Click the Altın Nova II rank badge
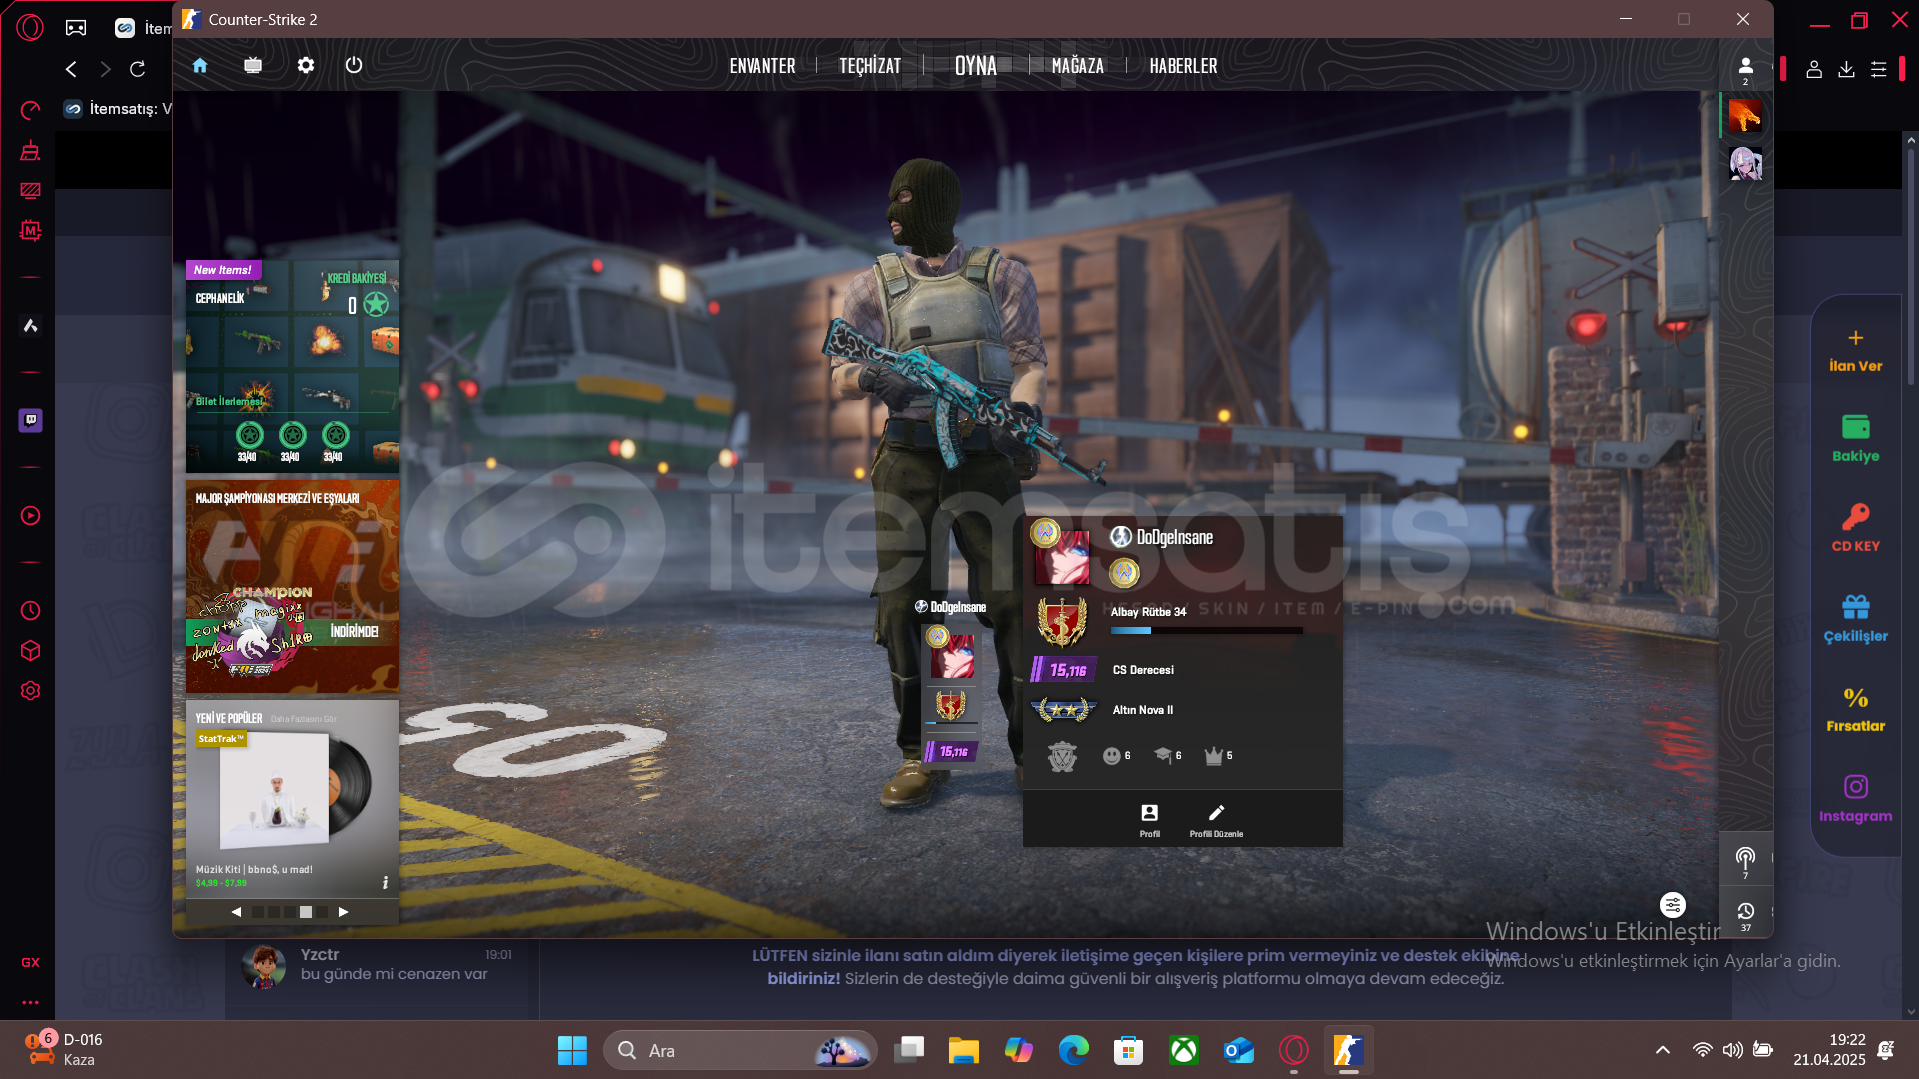The height and width of the screenshot is (1079, 1919). (1062, 710)
